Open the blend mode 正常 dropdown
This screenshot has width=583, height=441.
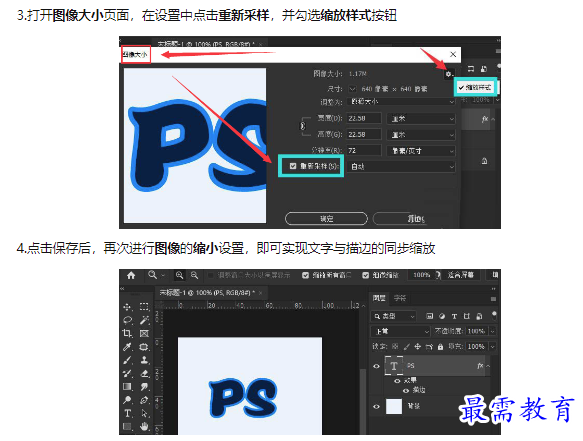(x=400, y=331)
